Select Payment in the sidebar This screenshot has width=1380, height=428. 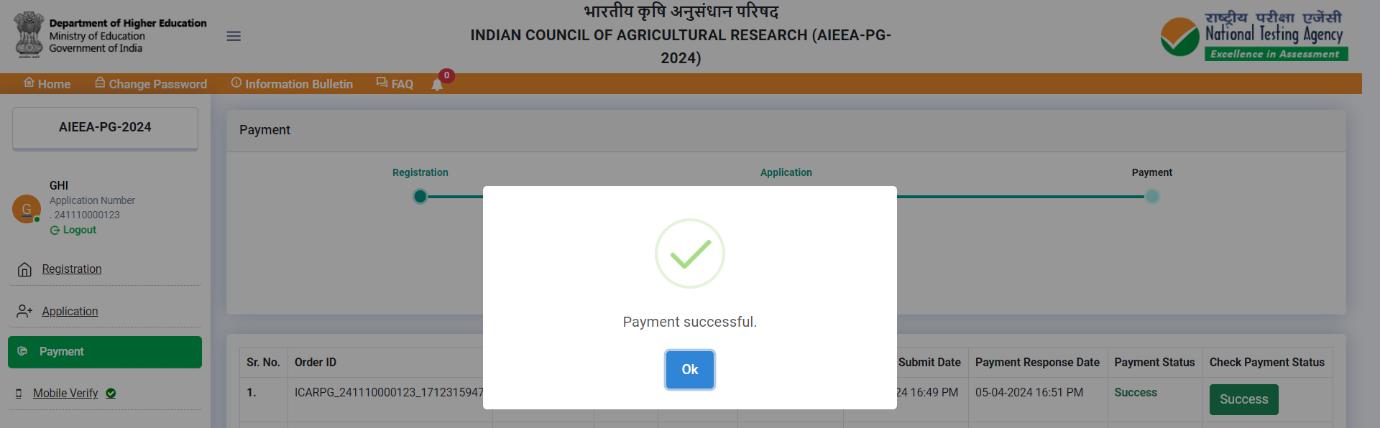coord(105,352)
